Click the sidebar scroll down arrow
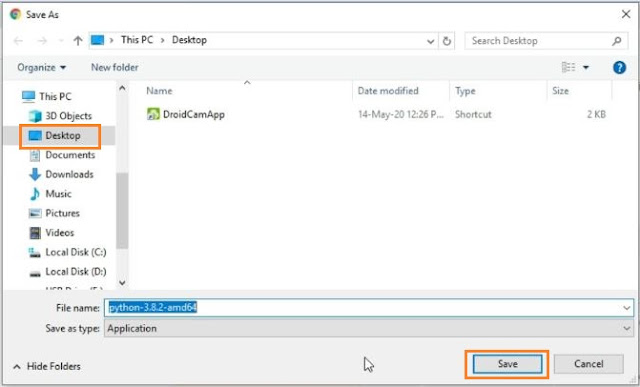 point(122,282)
